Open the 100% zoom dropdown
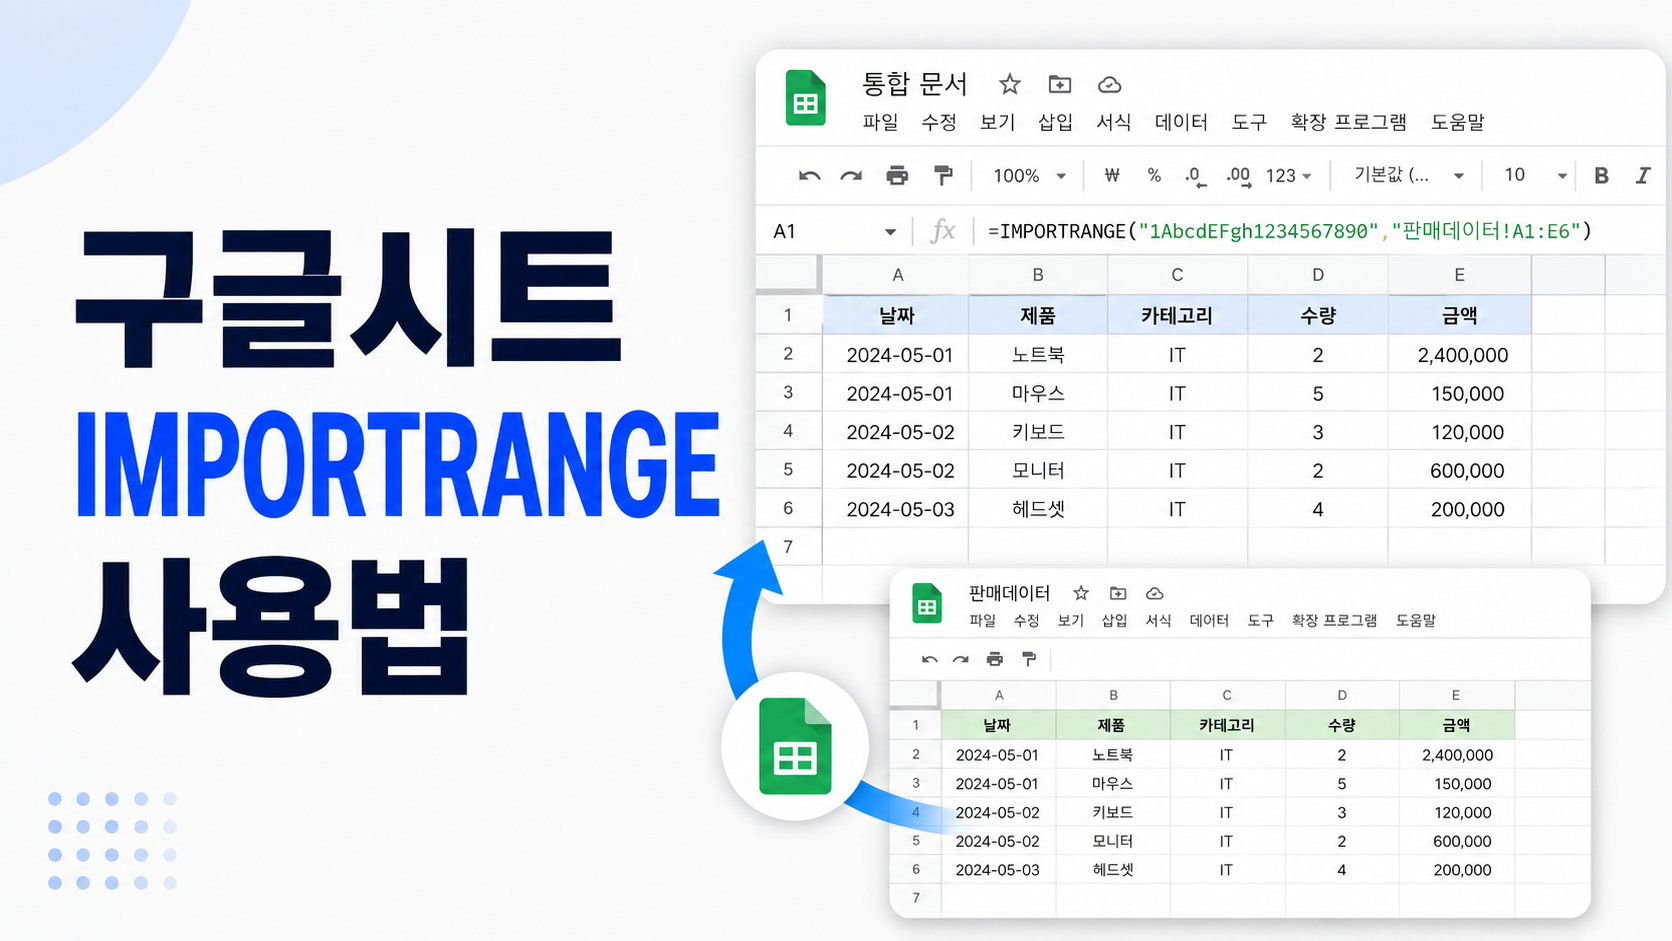1672x941 pixels. 1029,176
